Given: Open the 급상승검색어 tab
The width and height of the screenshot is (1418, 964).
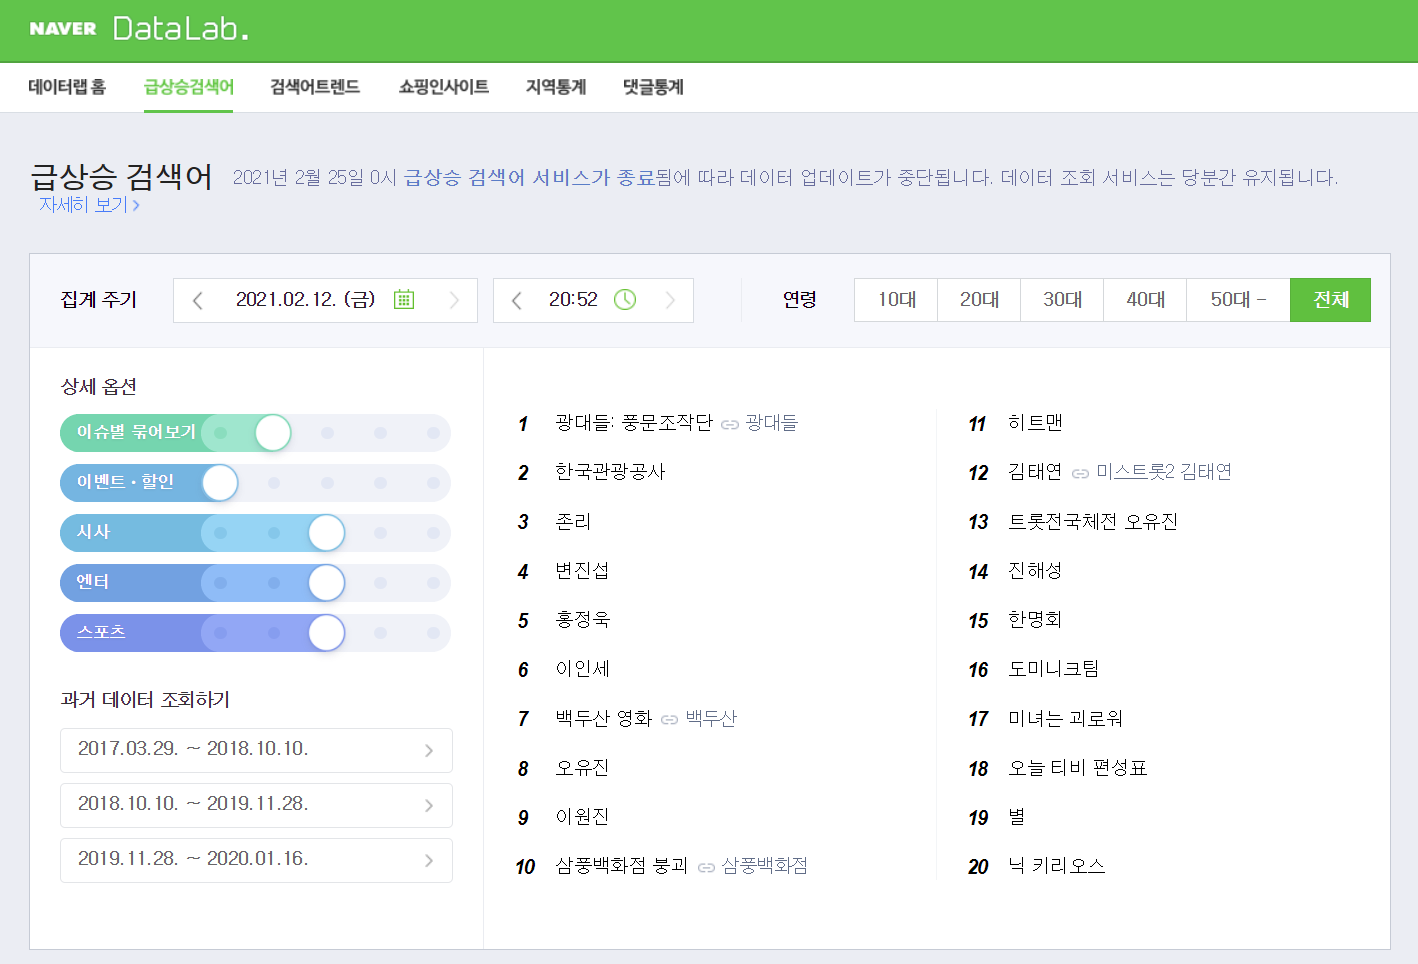Looking at the screenshot, I should click(189, 87).
